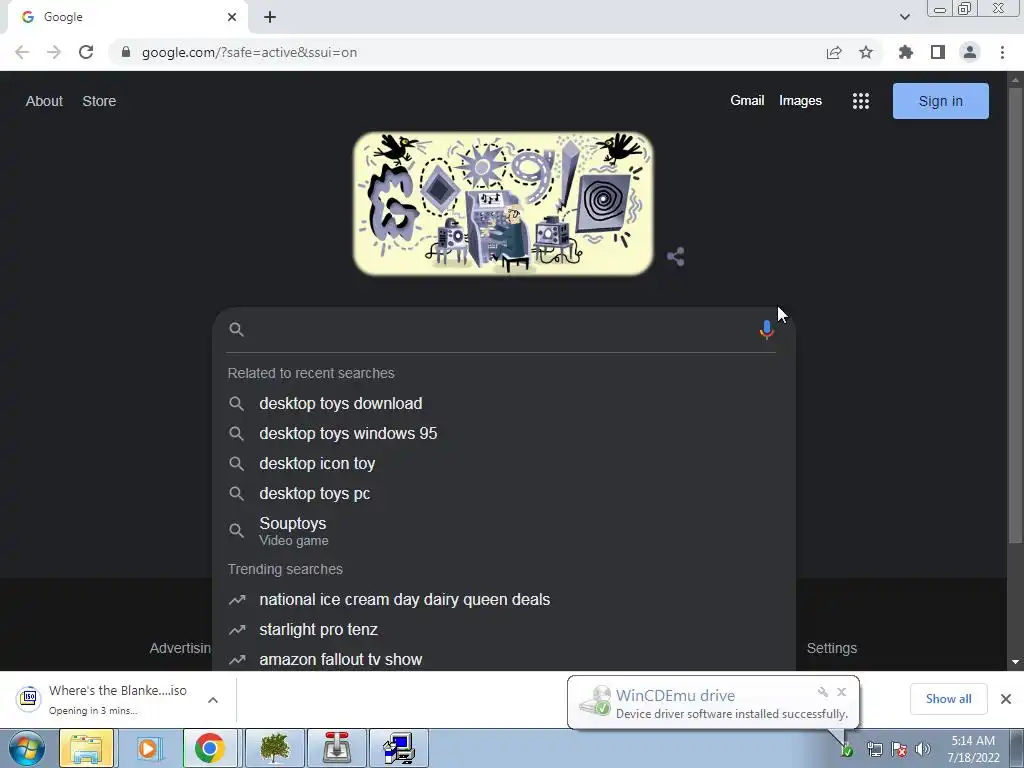Viewport: 1024px width, 768px height.
Task: Switch to Chrome in the taskbar
Action: coord(209,748)
